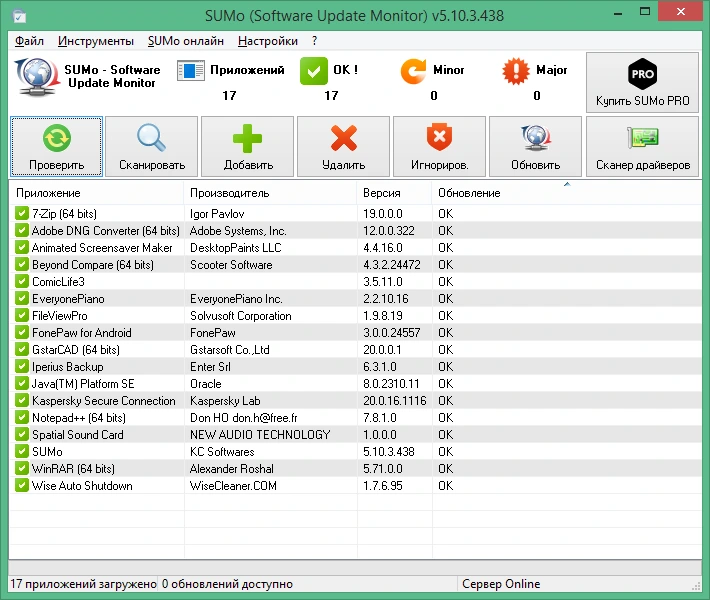Viewport: 710px width, 600px height.
Task: Click the green check next to 7-Zip
Action: coord(21,213)
